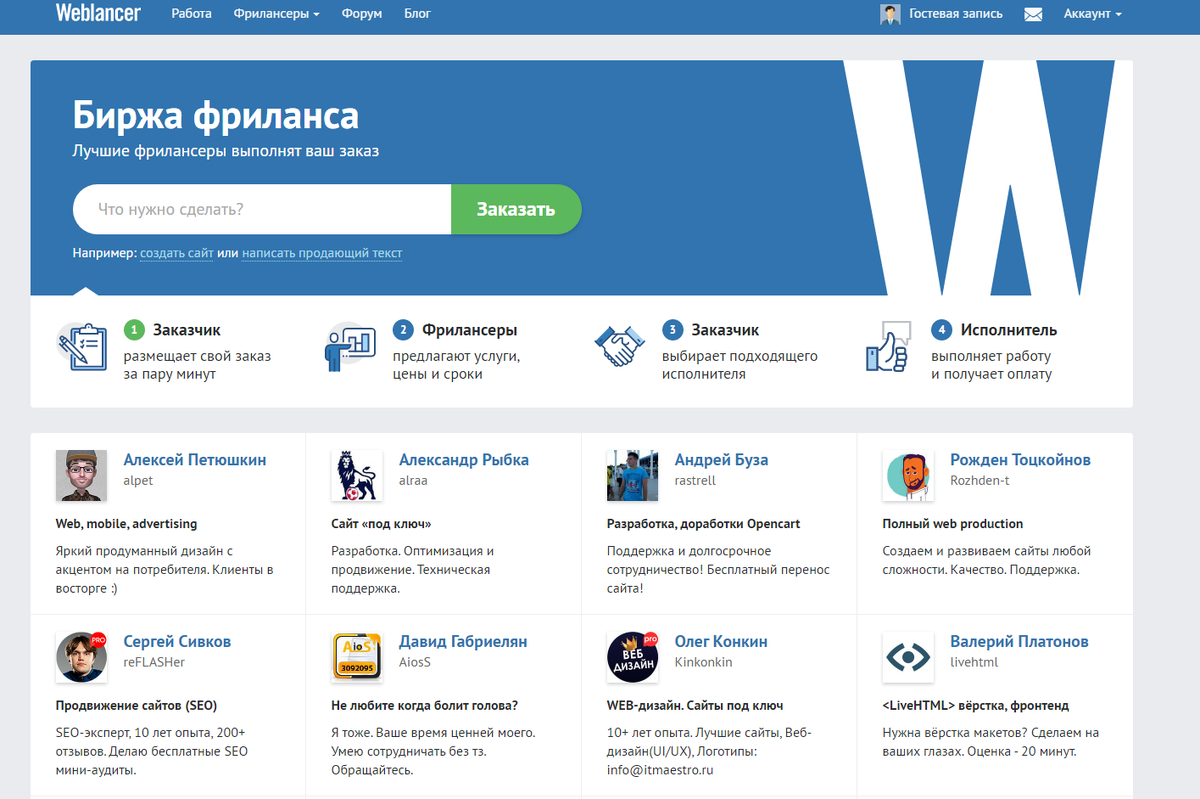Click the username AiosS

tap(415, 662)
